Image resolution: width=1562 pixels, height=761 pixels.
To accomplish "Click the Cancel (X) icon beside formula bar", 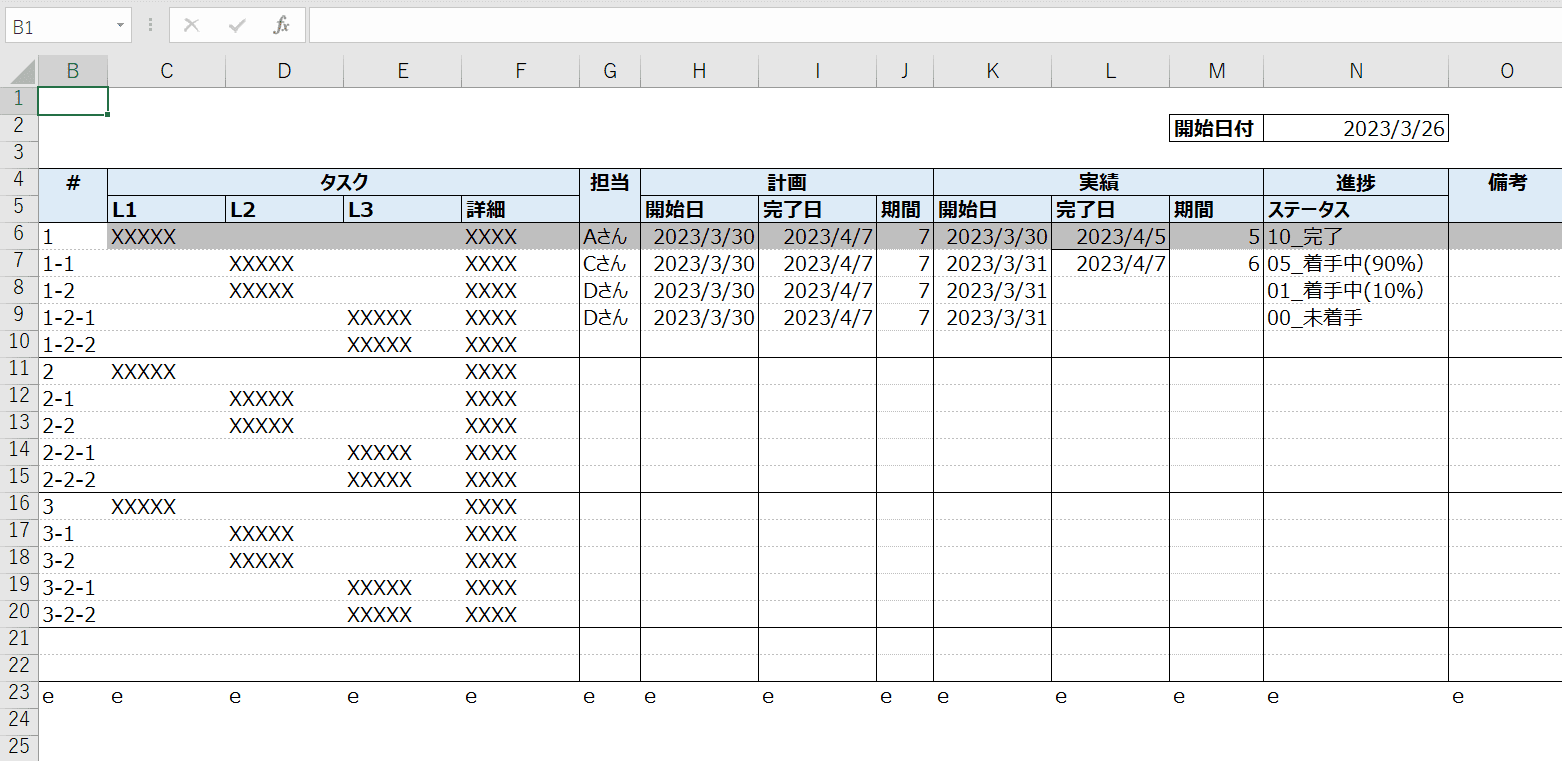I will coord(192,25).
